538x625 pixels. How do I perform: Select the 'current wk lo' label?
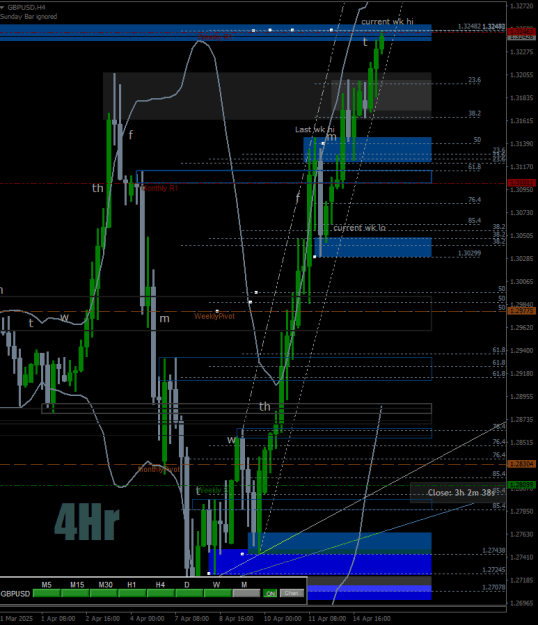coord(359,228)
